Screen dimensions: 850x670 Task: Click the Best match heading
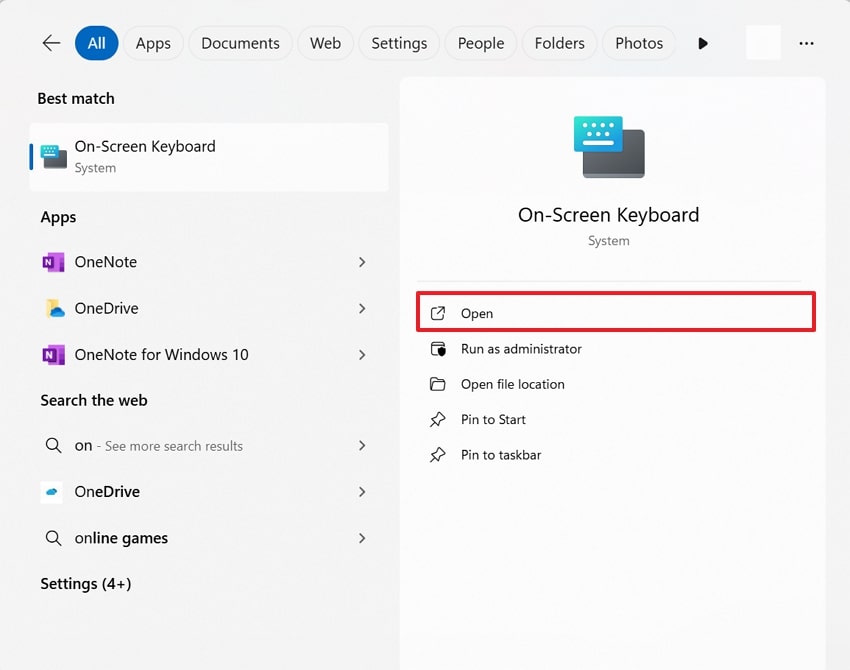pos(76,99)
